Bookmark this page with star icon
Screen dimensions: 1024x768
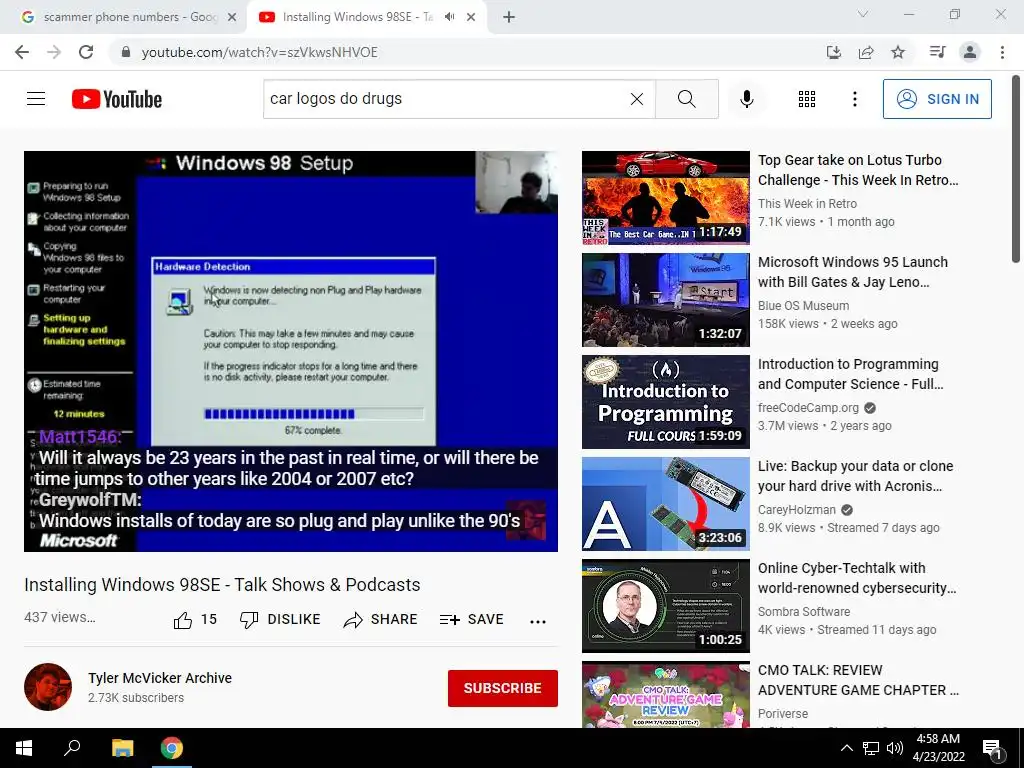pos(898,52)
